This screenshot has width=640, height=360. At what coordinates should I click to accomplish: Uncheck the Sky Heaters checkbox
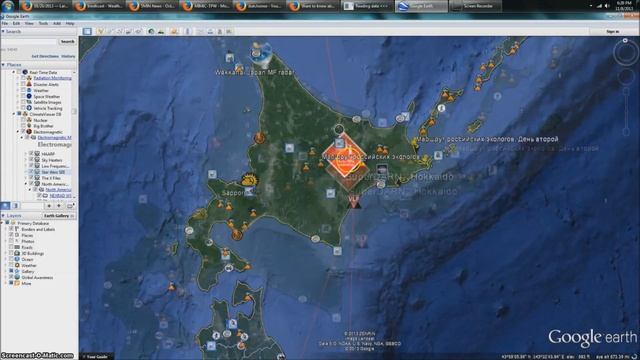click(31, 160)
